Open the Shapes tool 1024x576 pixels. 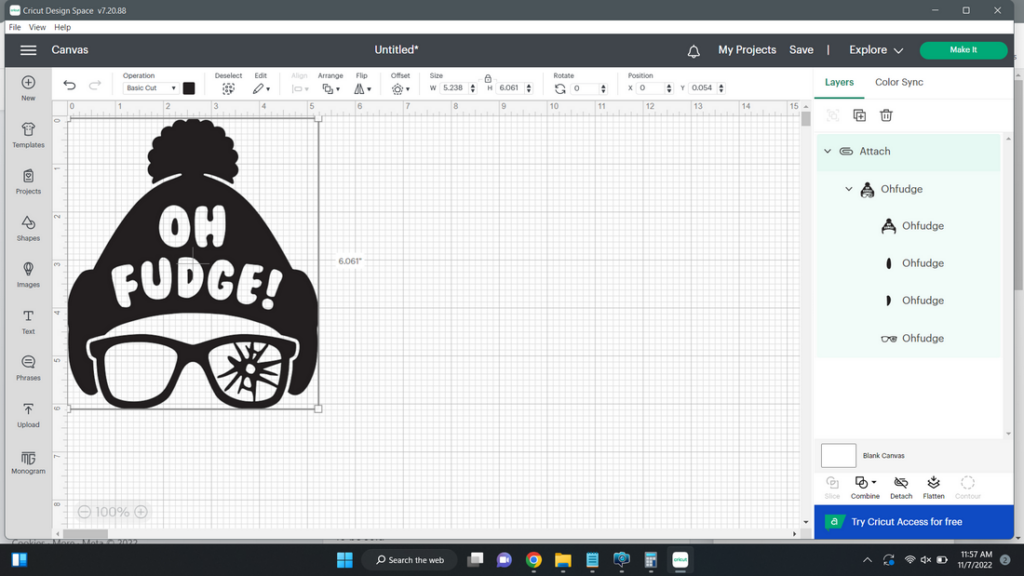pos(28,228)
